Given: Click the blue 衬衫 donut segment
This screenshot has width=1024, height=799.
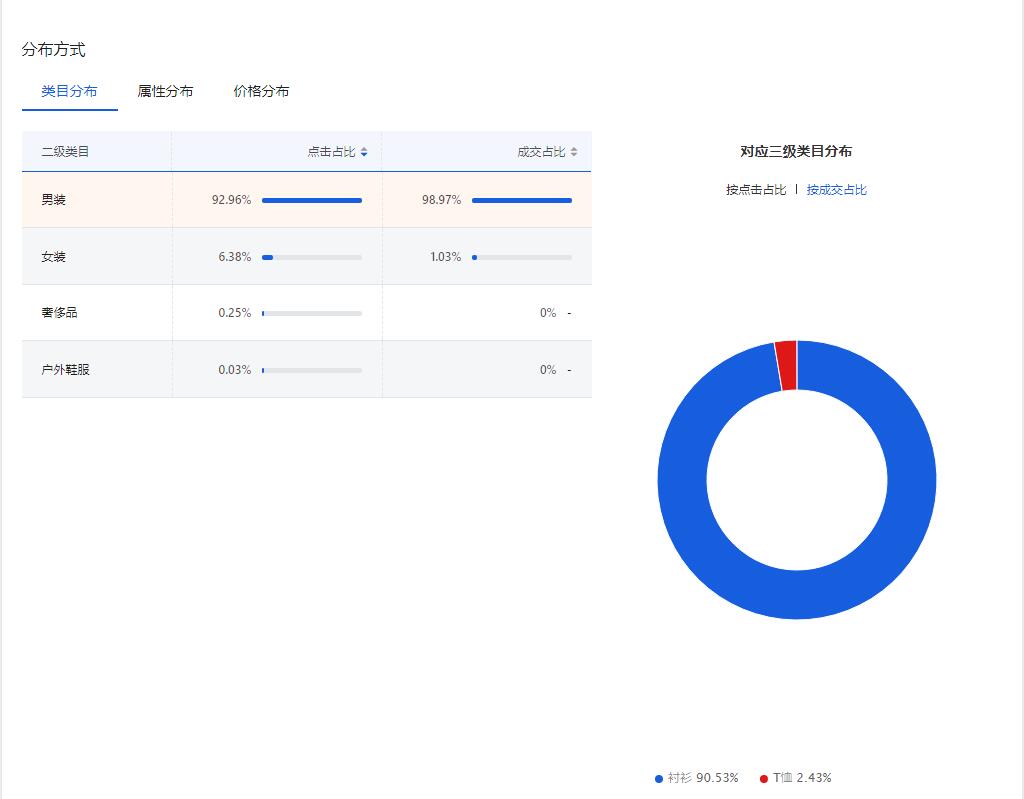Looking at the screenshot, I should tap(797, 595).
